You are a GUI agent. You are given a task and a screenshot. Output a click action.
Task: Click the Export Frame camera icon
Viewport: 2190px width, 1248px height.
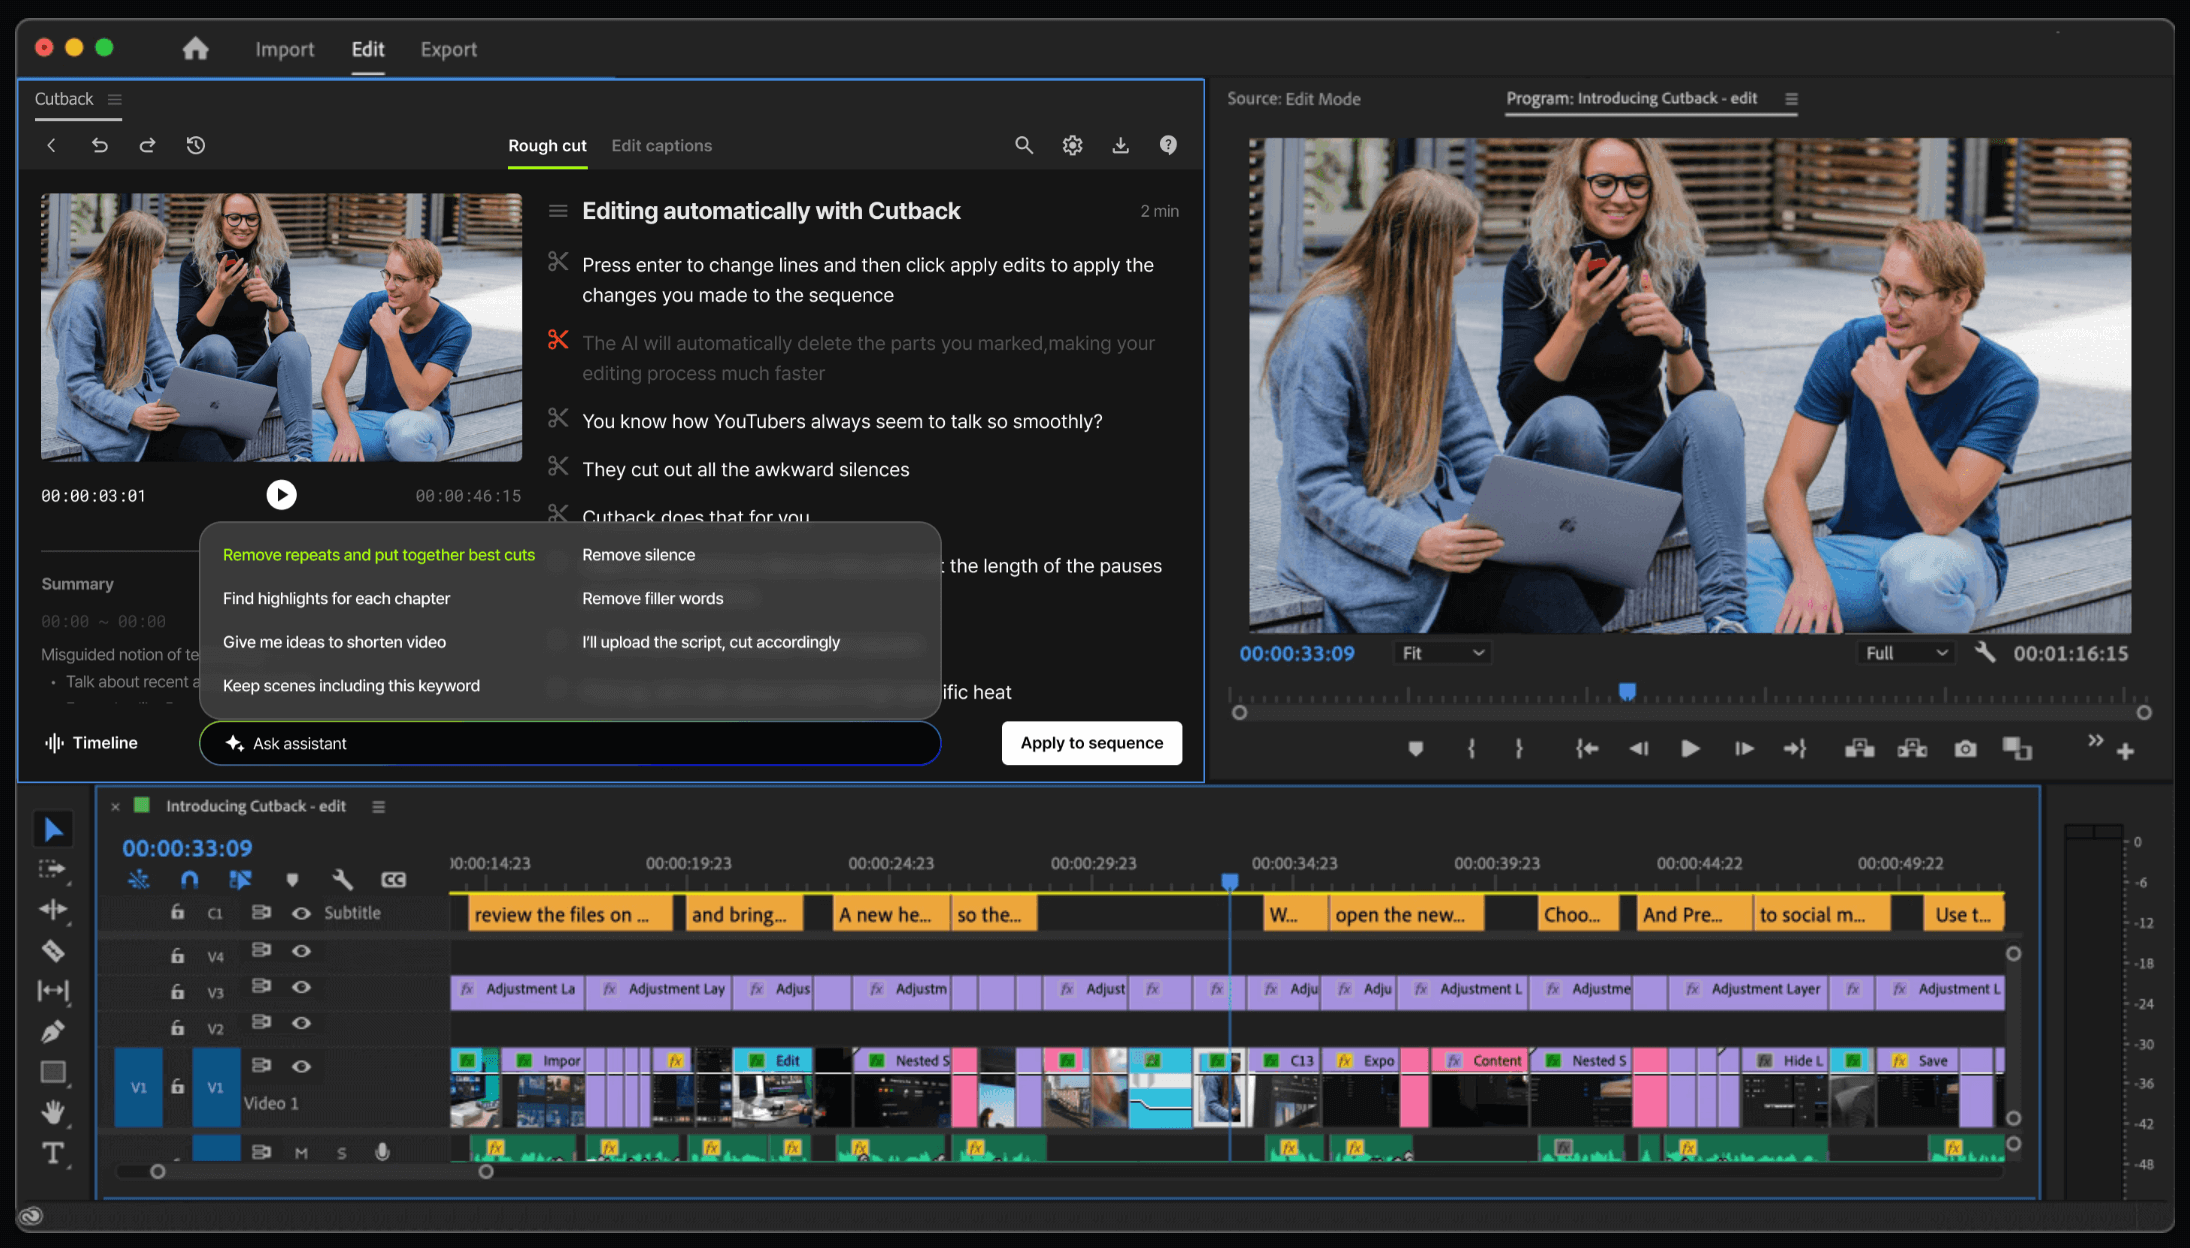(1965, 748)
